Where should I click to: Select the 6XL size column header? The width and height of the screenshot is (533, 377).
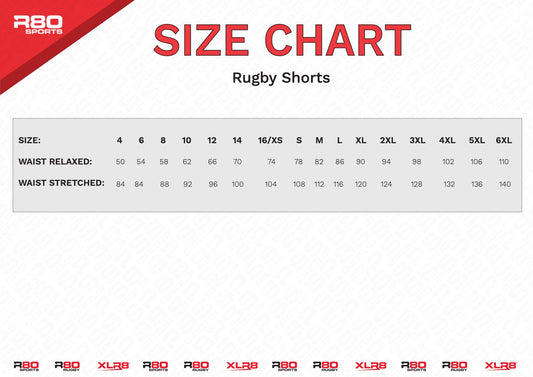pos(504,140)
